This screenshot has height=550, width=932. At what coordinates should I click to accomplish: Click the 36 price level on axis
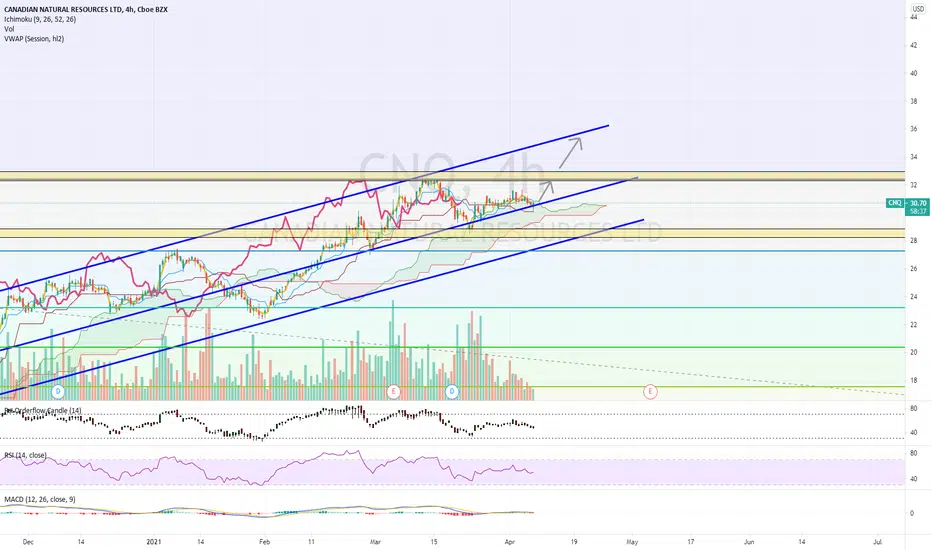click(x=914, y=129)
